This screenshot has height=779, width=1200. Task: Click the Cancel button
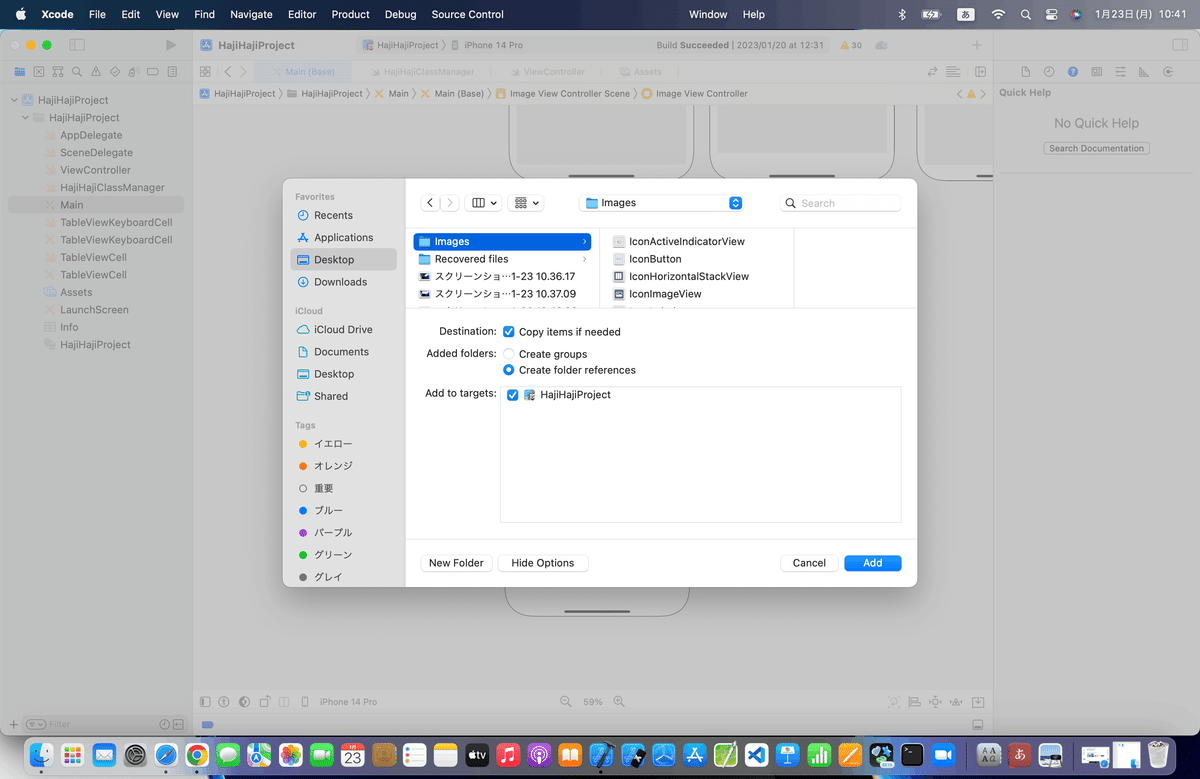pyautogui.click(x=809, y=563)
